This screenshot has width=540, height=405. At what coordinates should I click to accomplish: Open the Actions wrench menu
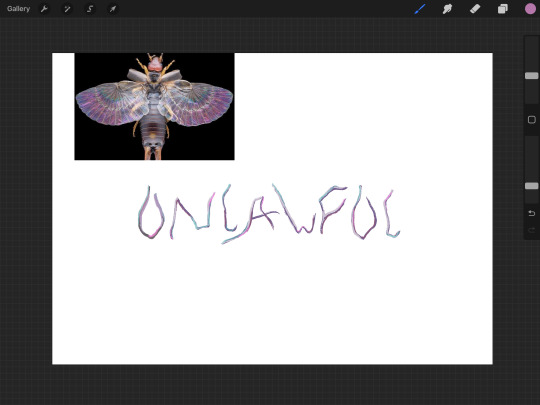44,9
